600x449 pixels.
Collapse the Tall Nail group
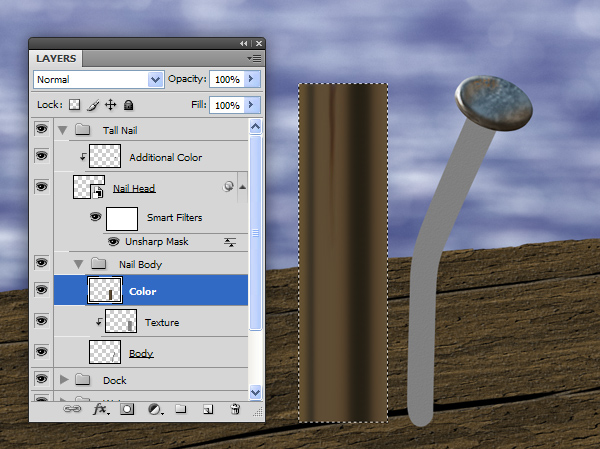coord(62,130)
